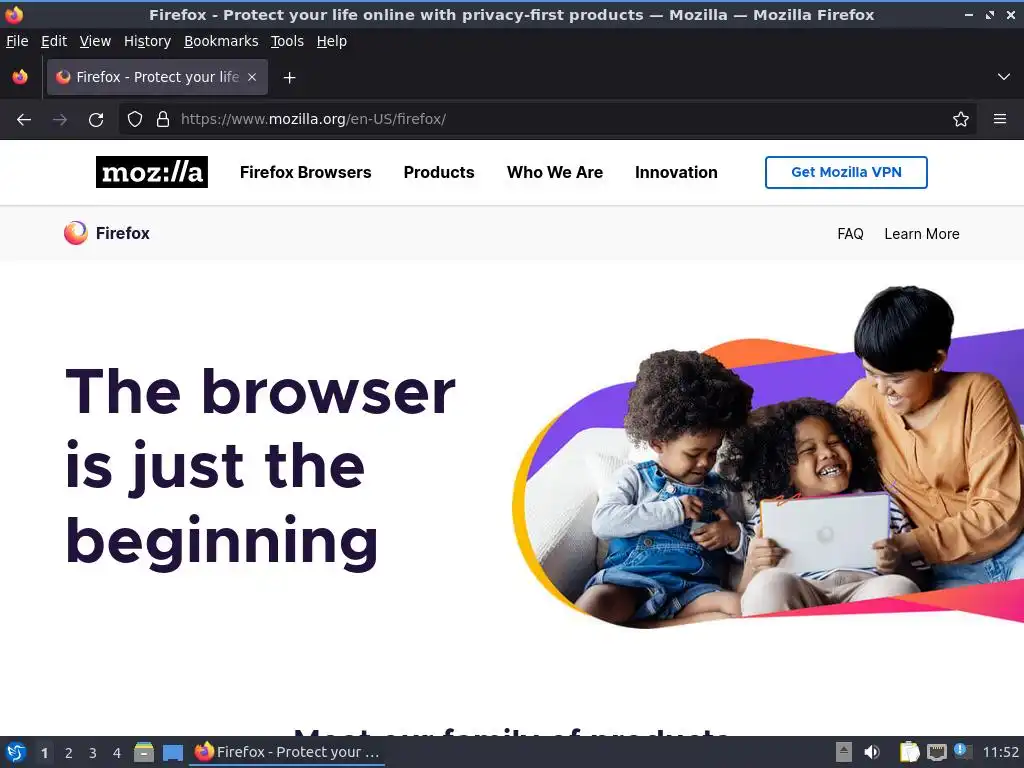Open the Edit menu

click(x=54, y=41)
